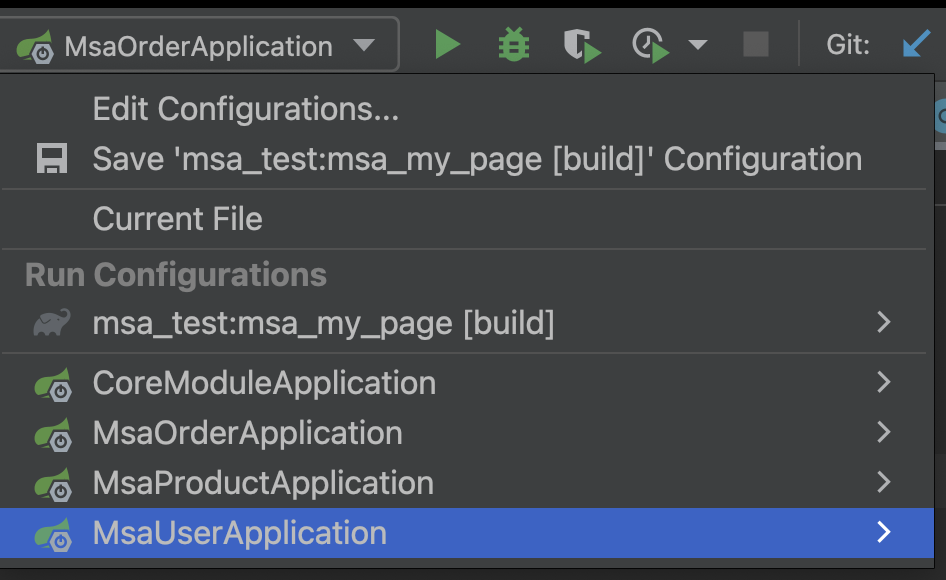Click the Spring Boot icon beside CoreModuleApplication
This screenshot has width=946, height=580.
(53, 384)
